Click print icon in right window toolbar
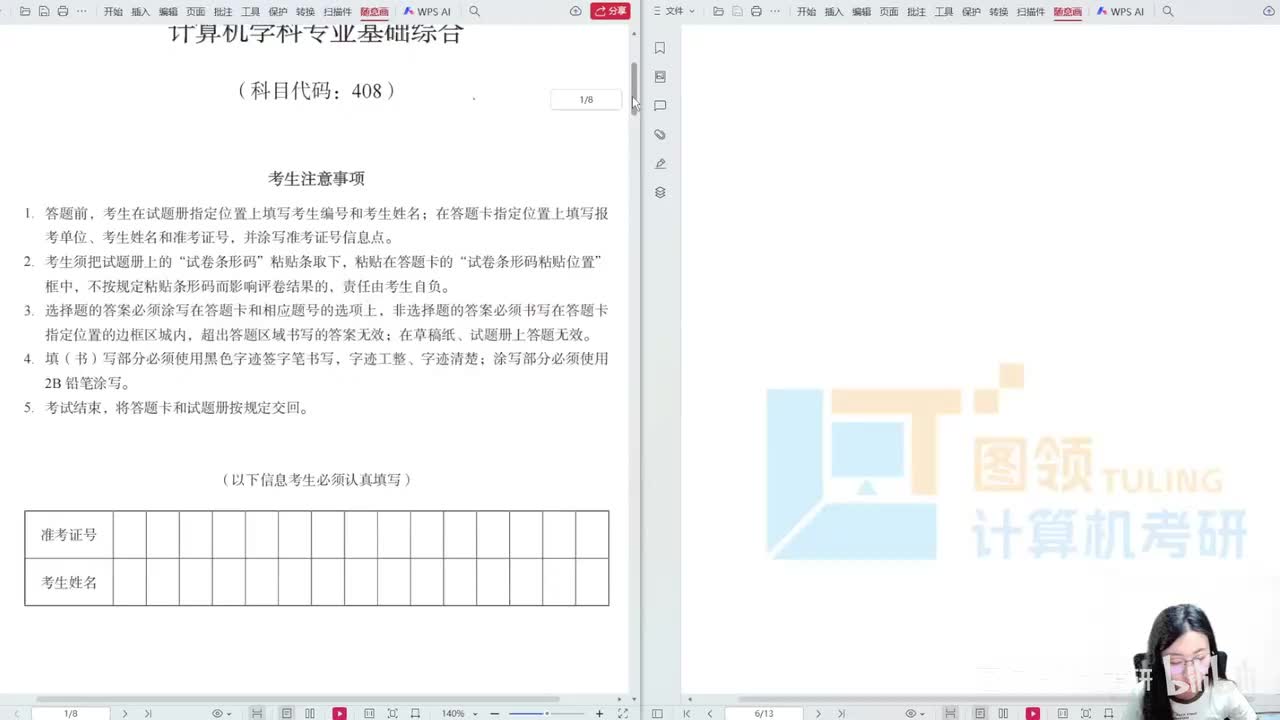The width and height of the screenshot is (1280, 720). coord(756,11)
